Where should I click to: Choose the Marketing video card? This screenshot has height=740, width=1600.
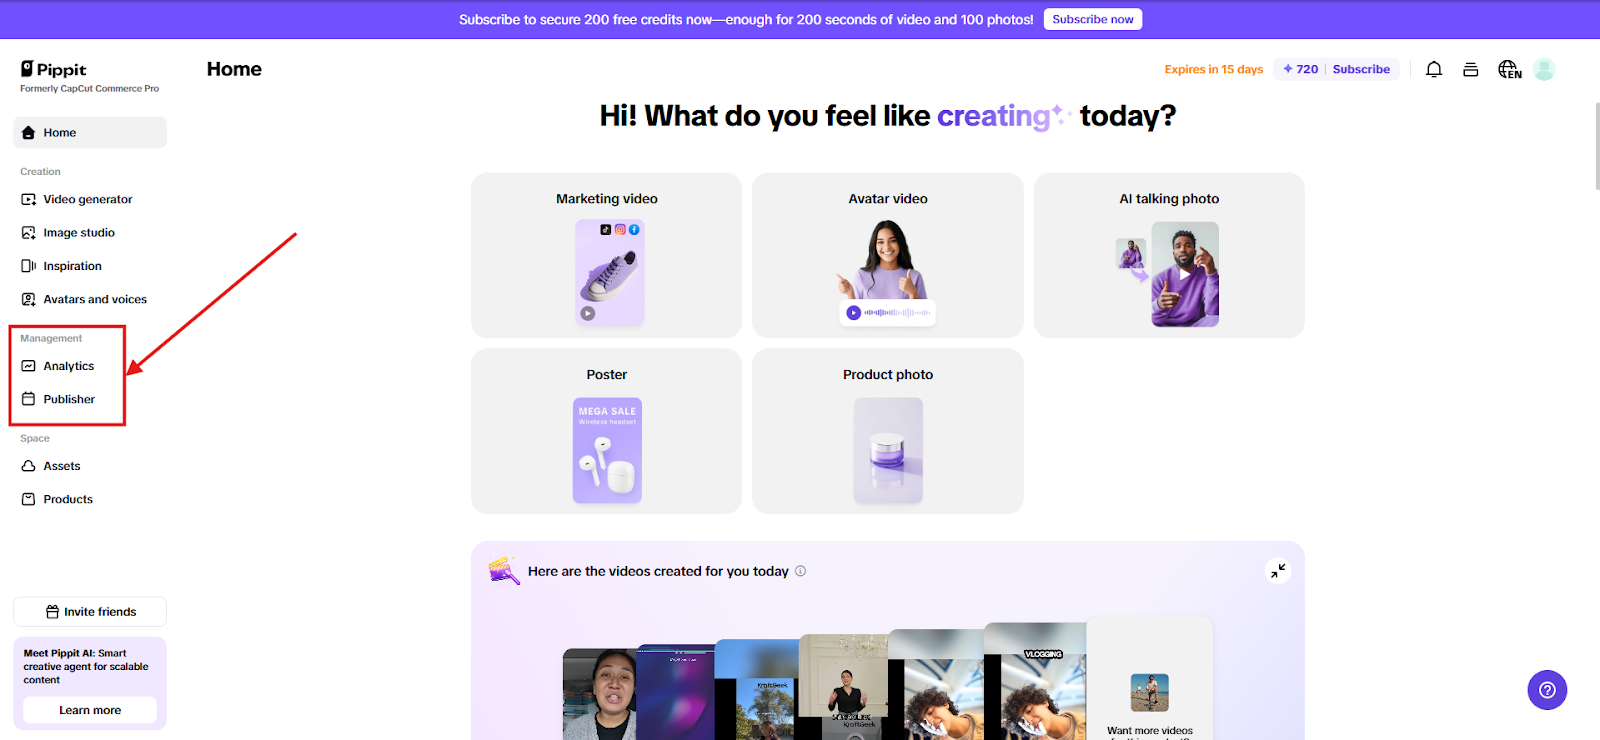607,255
